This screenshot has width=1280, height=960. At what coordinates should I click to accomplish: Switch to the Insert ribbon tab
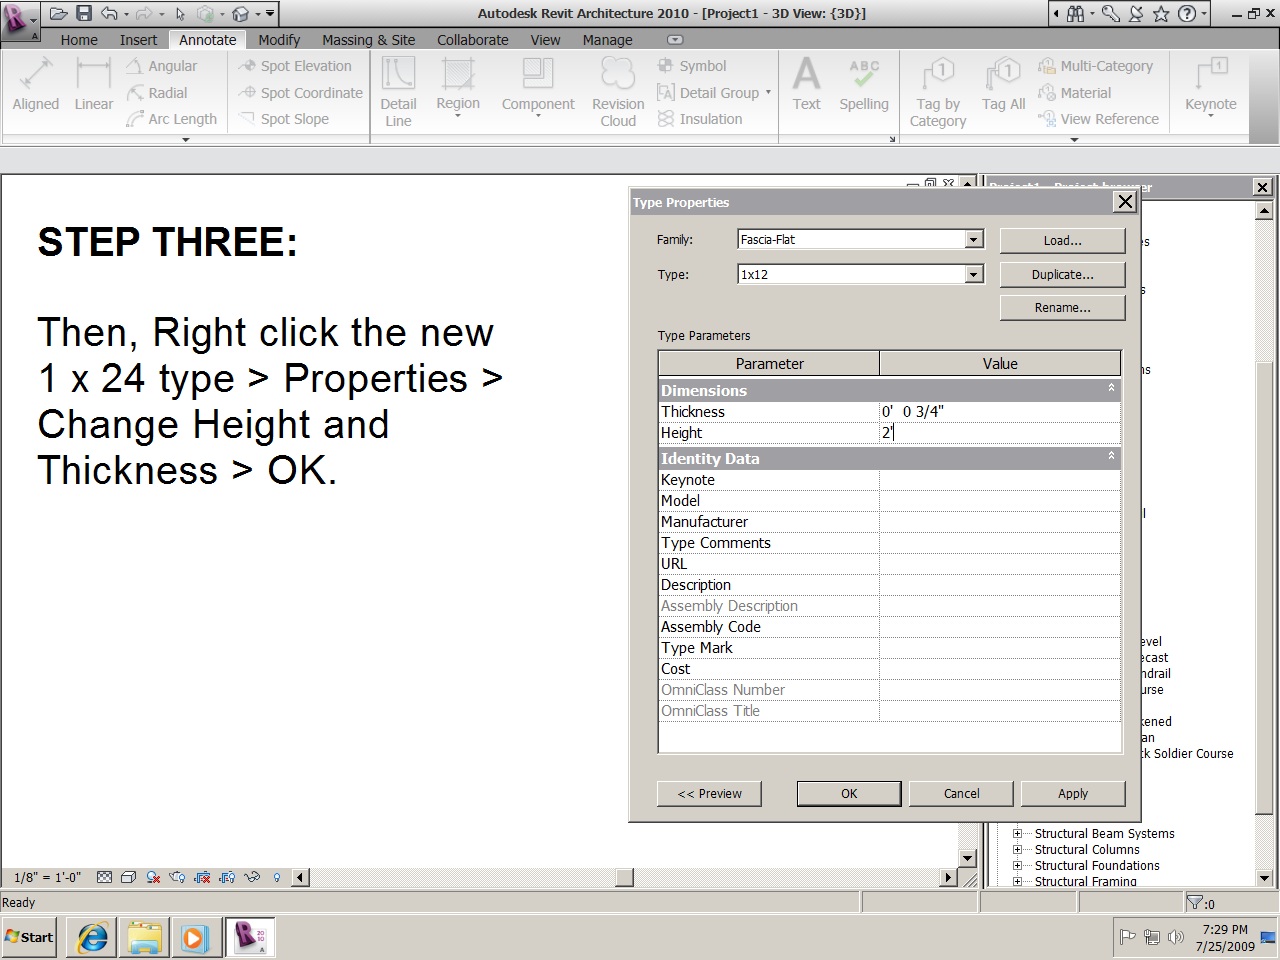[x=138, y=40]
